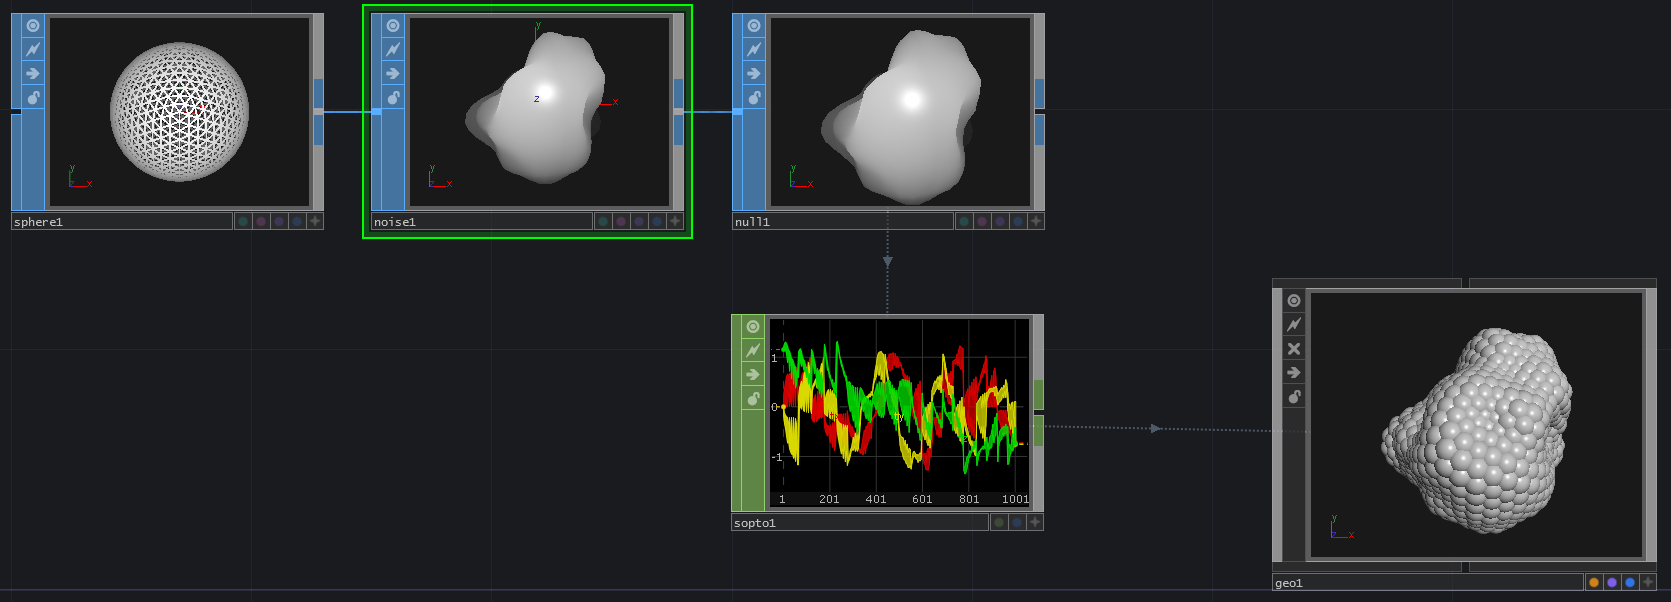The image size is (1671, 602).
Task: Toggle the orange flag on geo1
Action: pyautogui.click(x=1593, y=582)
